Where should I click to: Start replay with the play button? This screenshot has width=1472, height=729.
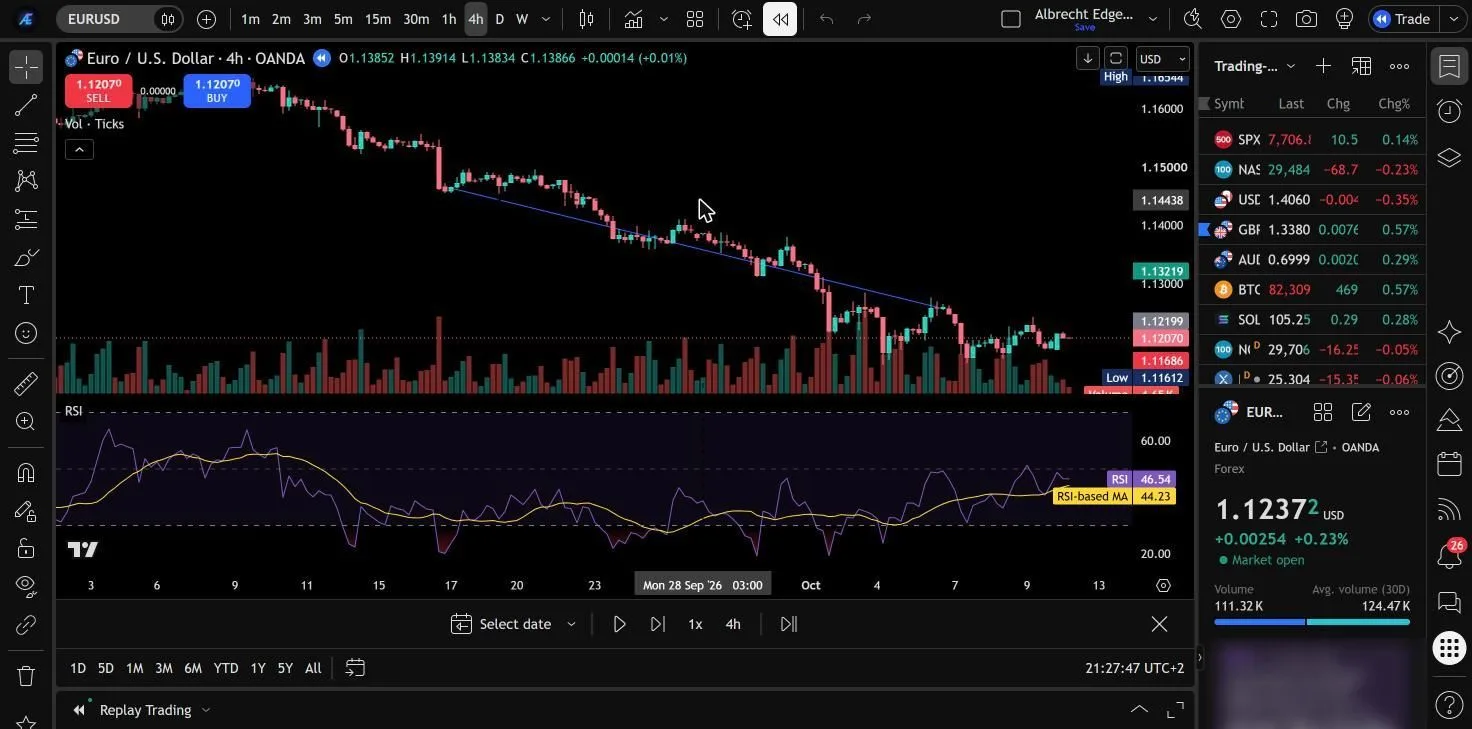click(619, 624)
